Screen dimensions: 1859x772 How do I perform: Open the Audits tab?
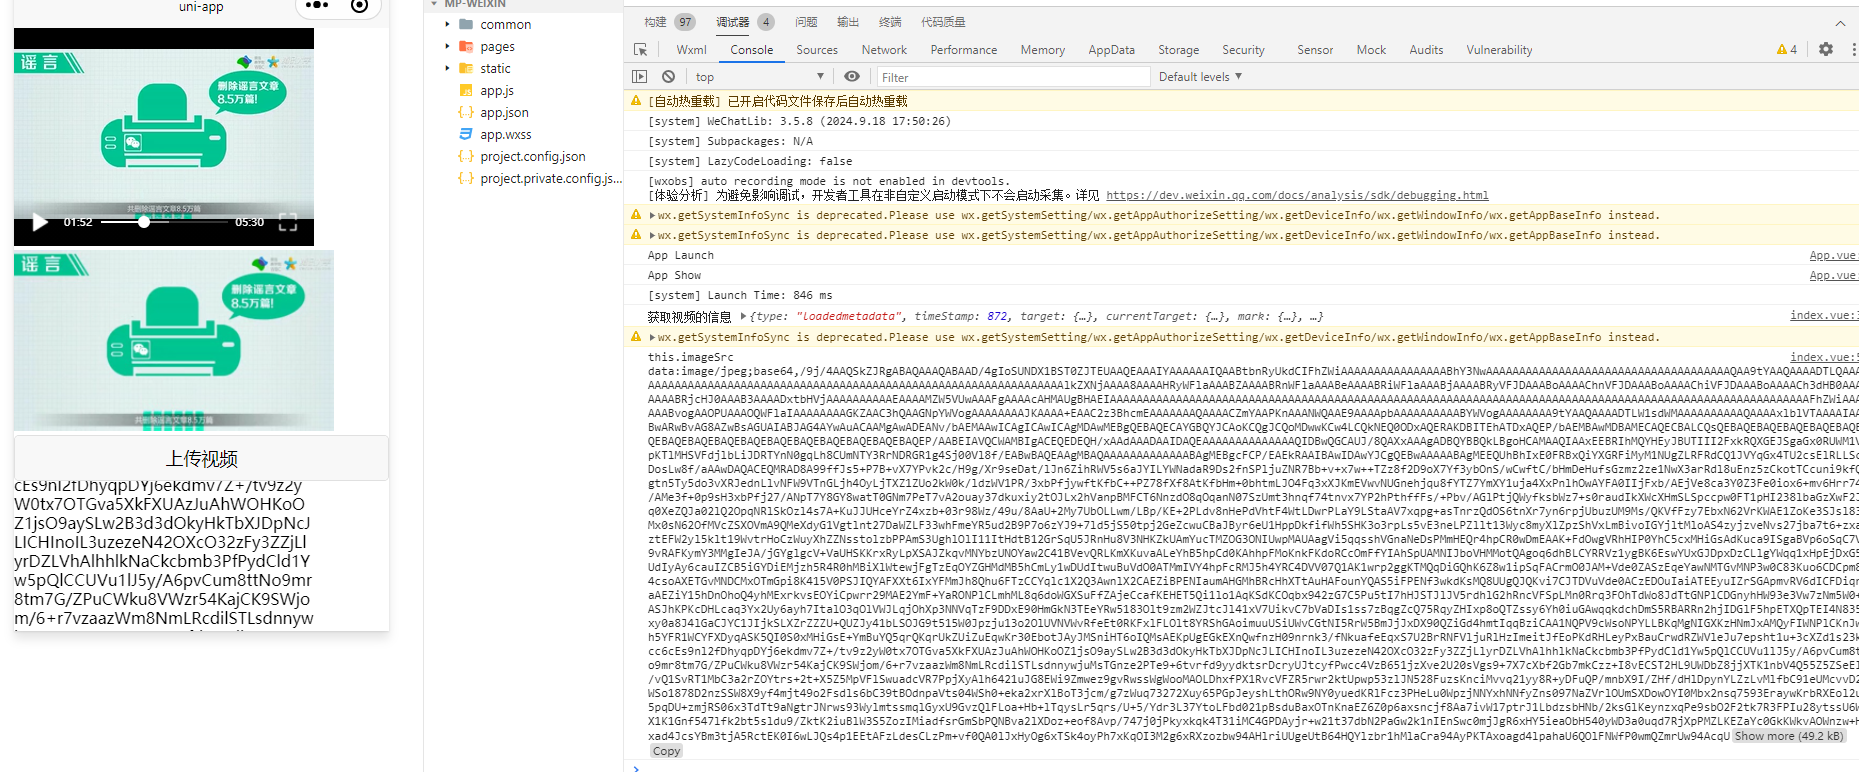1426,49
